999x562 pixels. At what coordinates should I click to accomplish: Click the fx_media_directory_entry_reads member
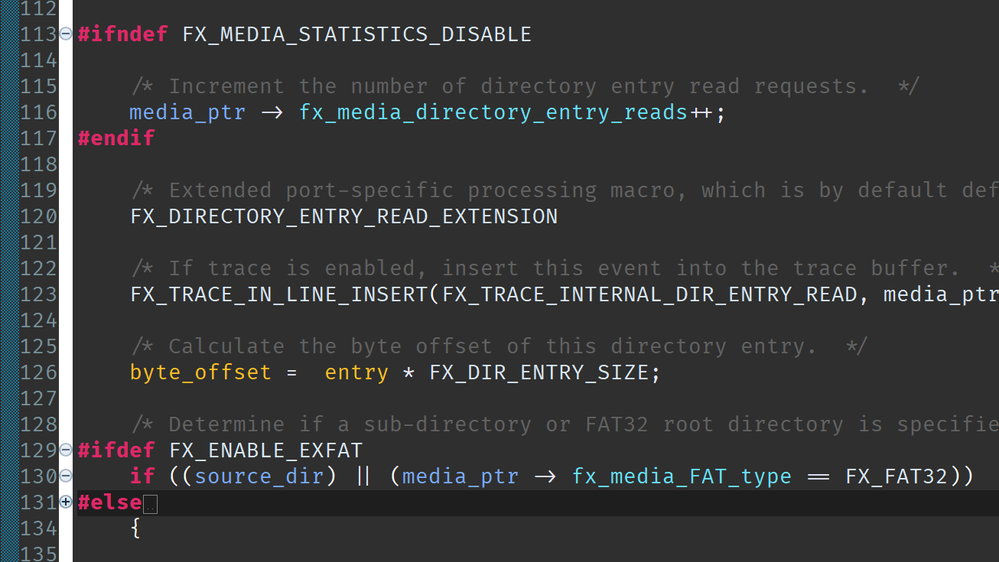point(494,112)
